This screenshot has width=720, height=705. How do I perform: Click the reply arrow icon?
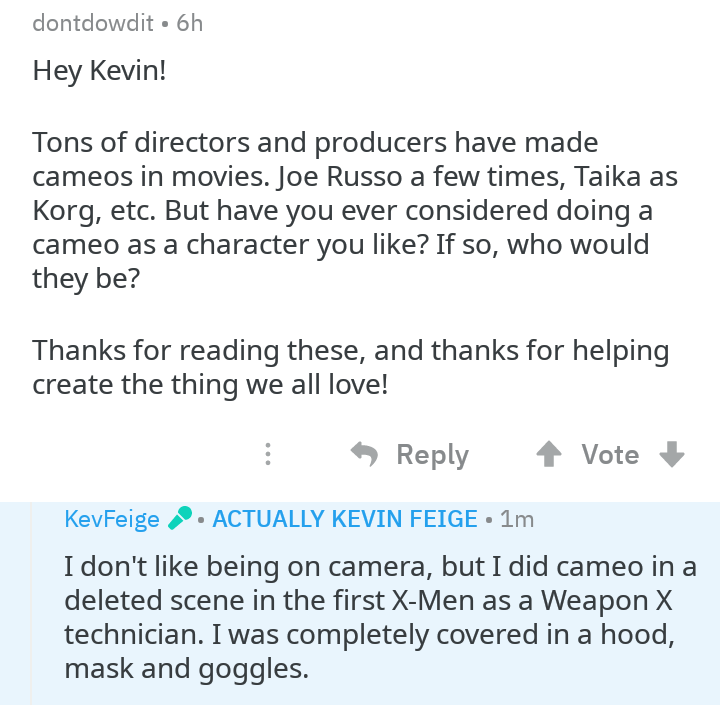coord(365,454)
